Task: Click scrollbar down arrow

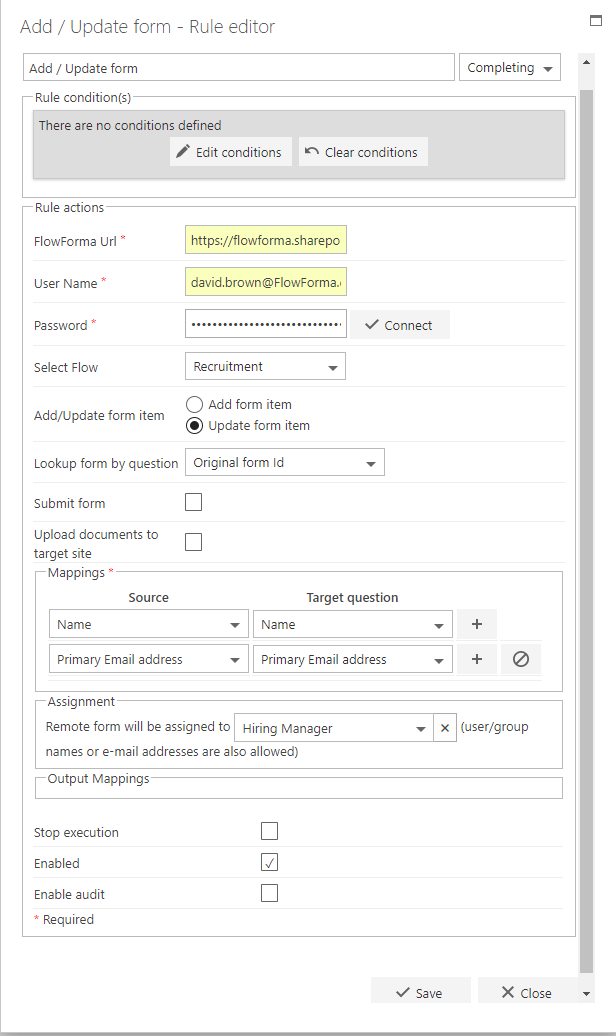Action: tap(586, 993)
